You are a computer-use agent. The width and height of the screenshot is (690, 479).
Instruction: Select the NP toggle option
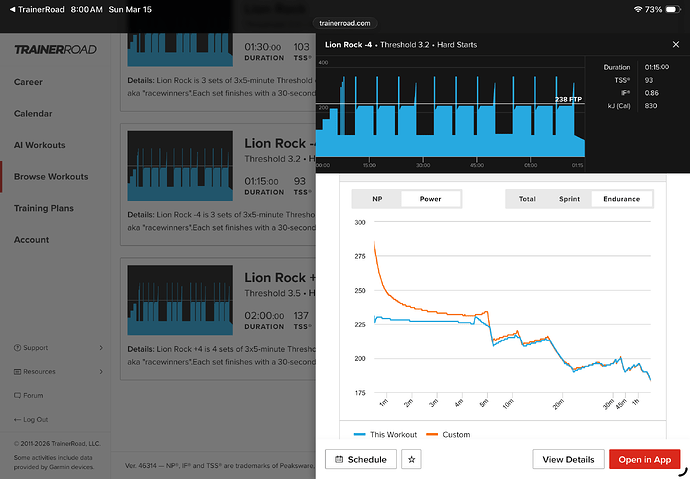tap(377, 199)
